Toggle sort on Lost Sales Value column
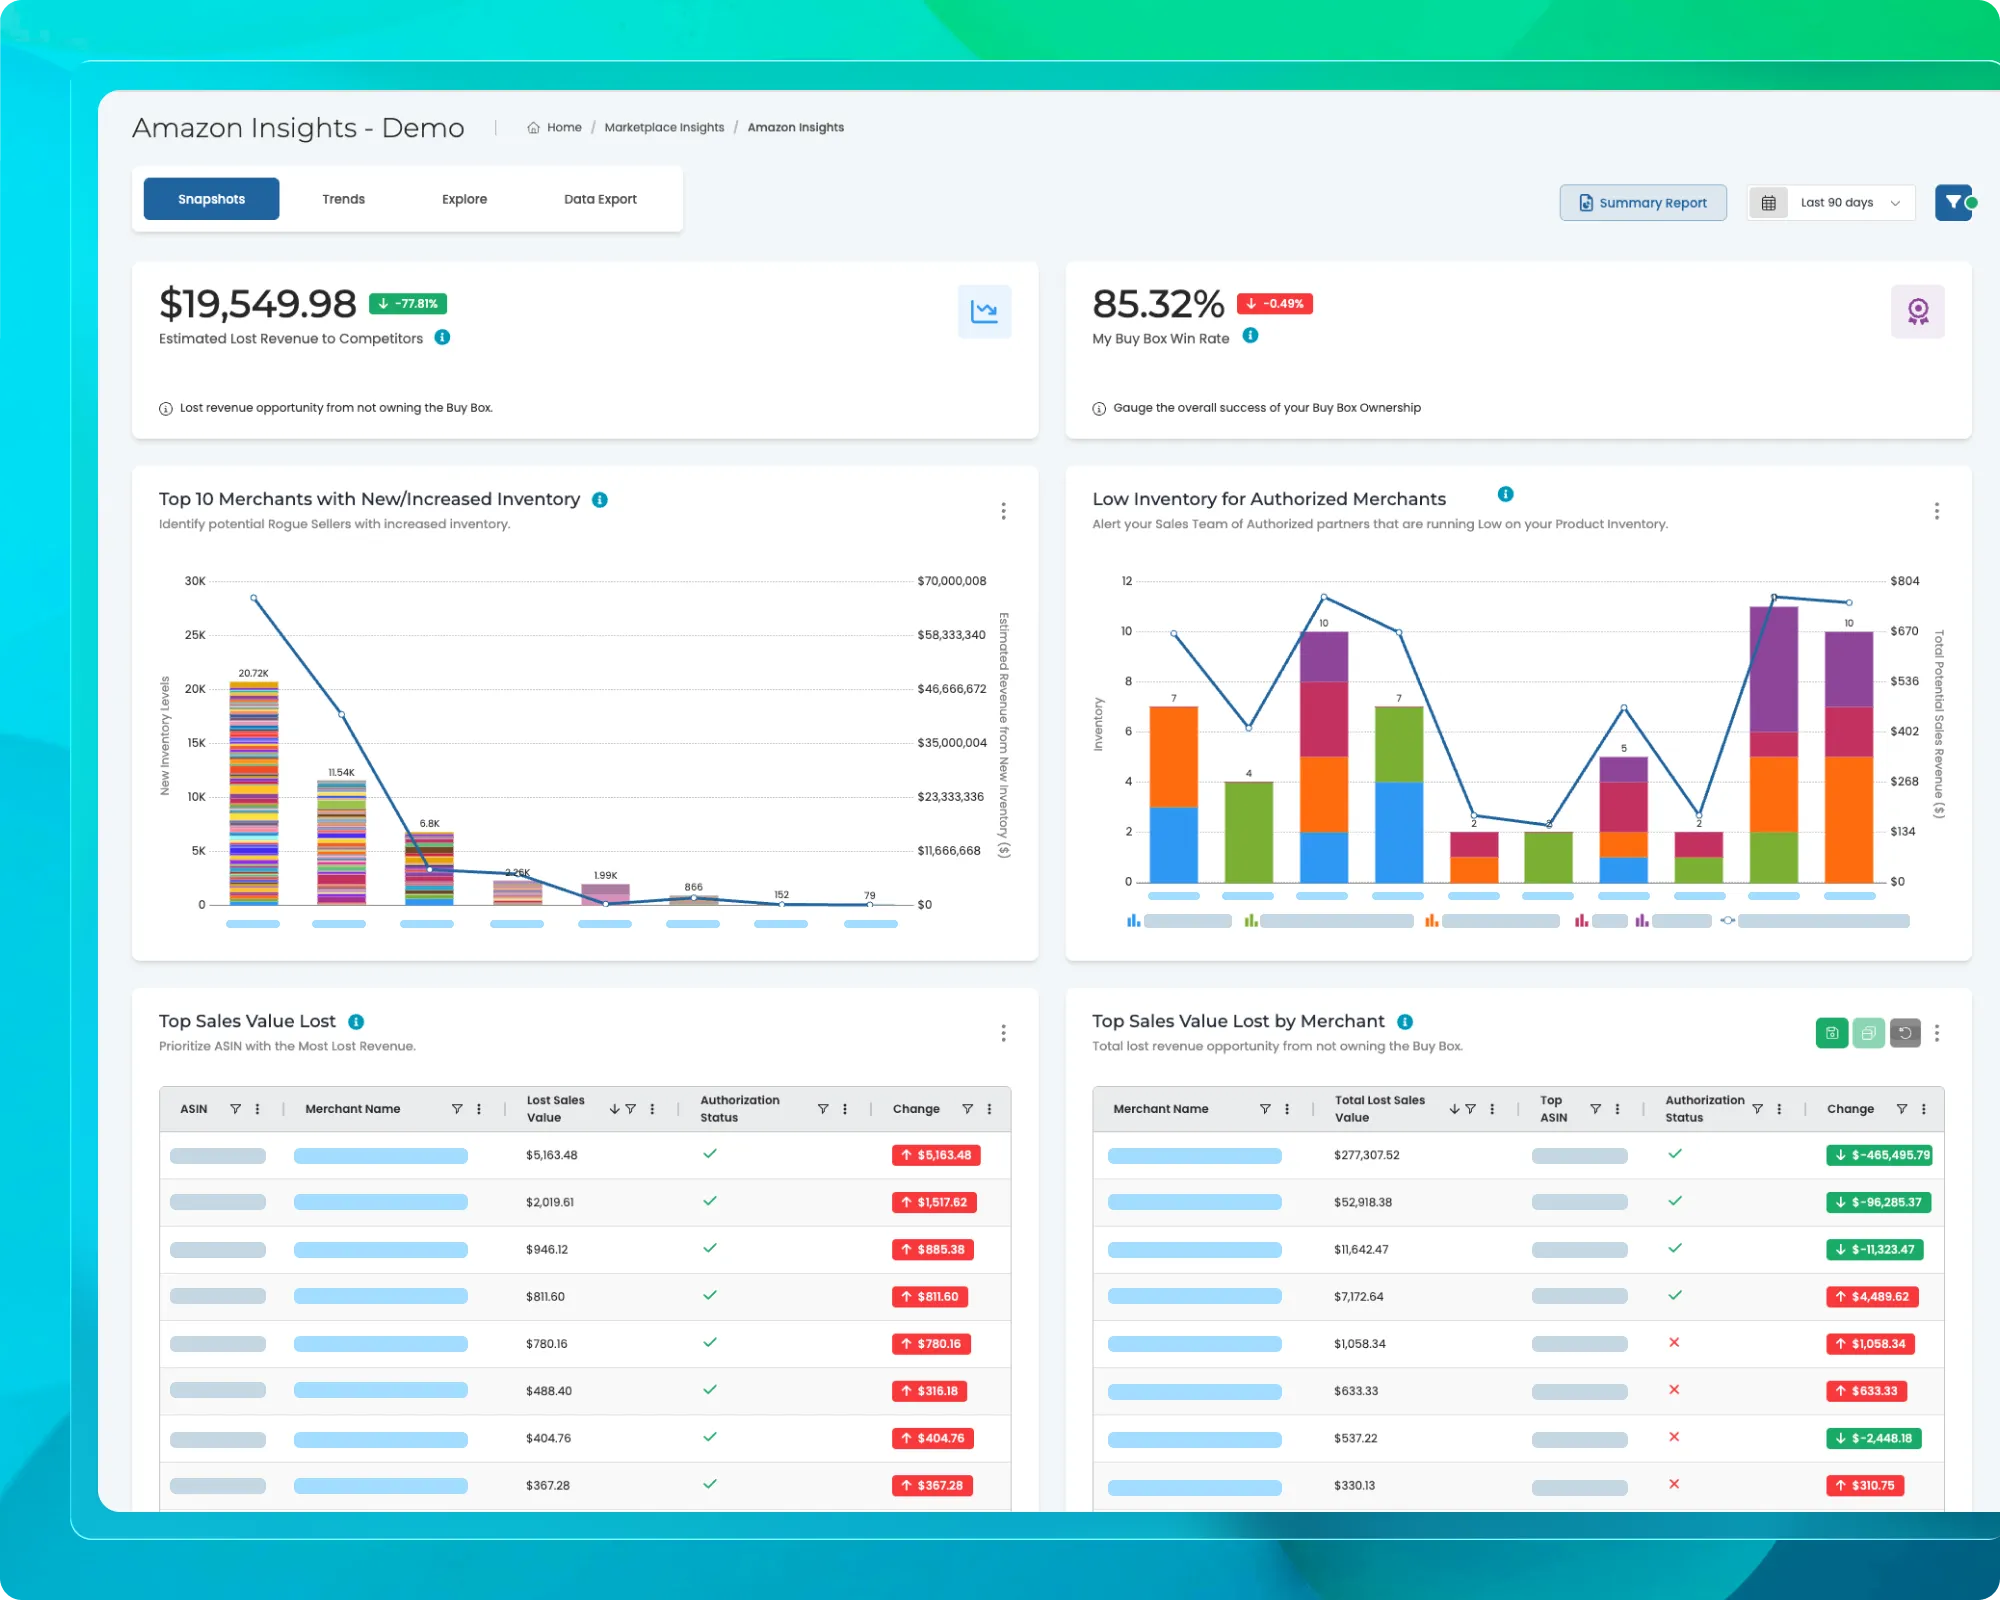This screenshot has height=1600, width=2000. point(616,1108)
